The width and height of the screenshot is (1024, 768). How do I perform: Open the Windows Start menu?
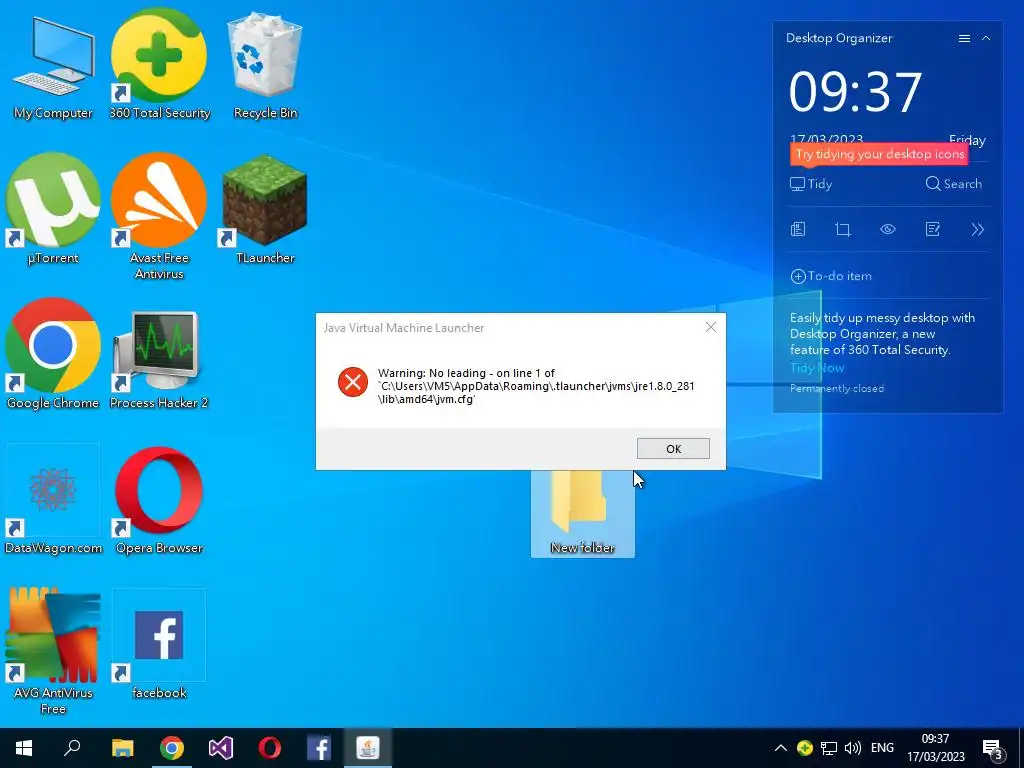coord(24,748)
